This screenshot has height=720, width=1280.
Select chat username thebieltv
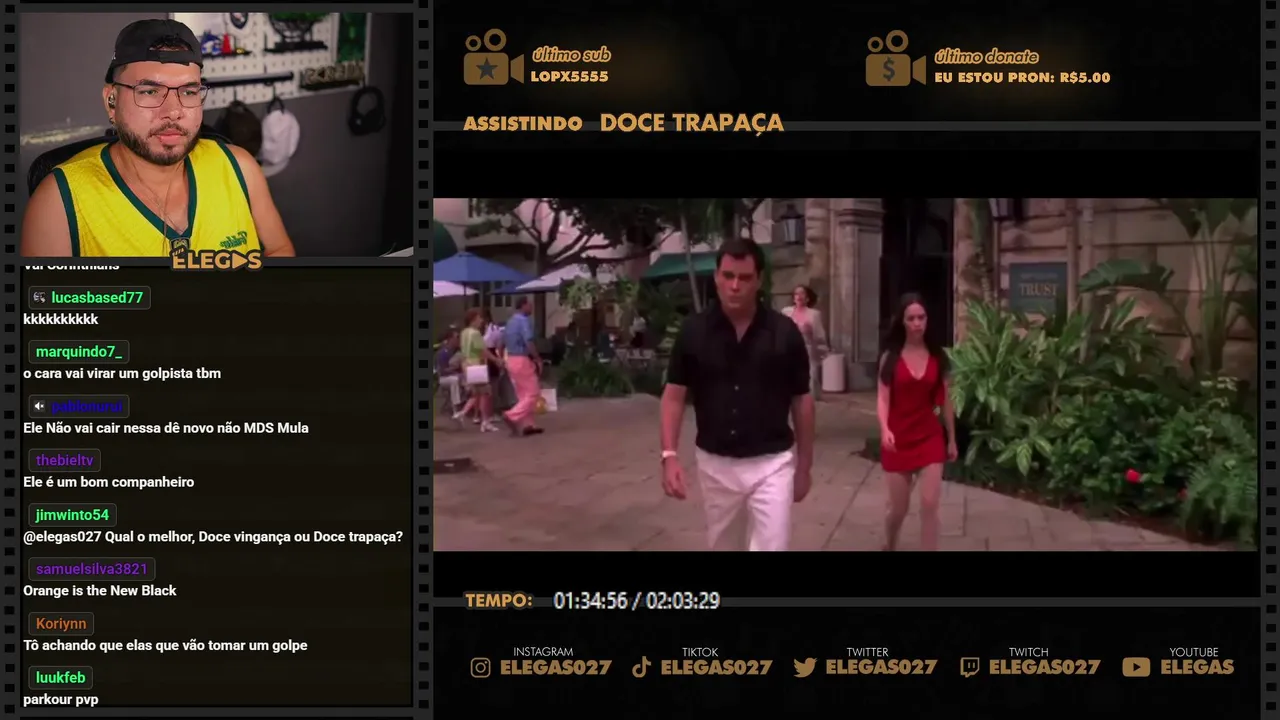coord(64,461)
